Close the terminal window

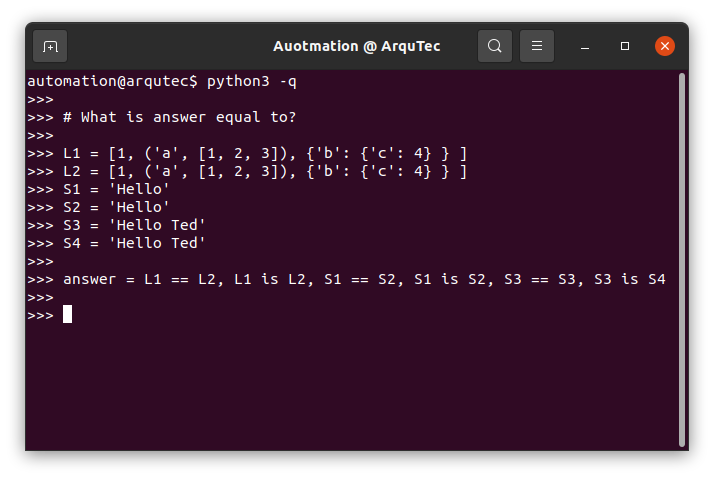pos(665,46)
